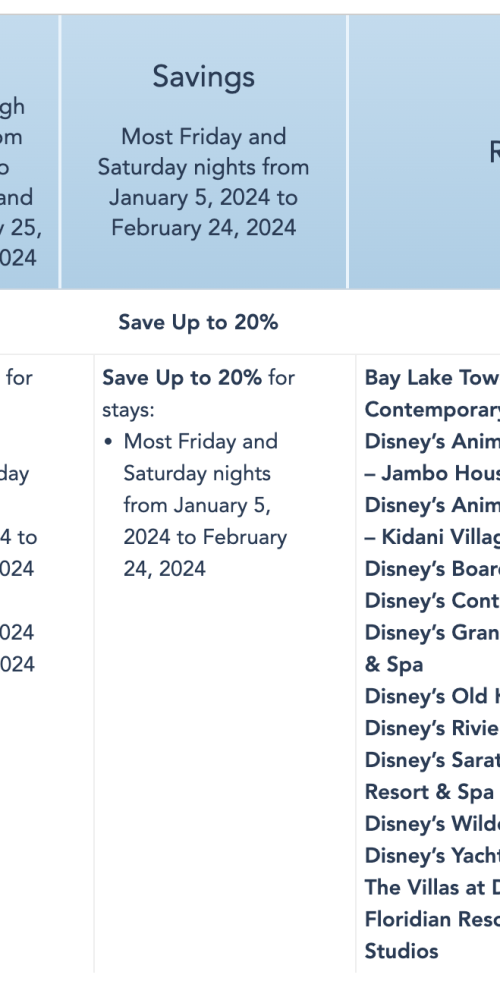The width and height of the screenshot is (500, 1000).
Task: Click the Bay Lake Tower resort name
Action: tap(432, 378)
